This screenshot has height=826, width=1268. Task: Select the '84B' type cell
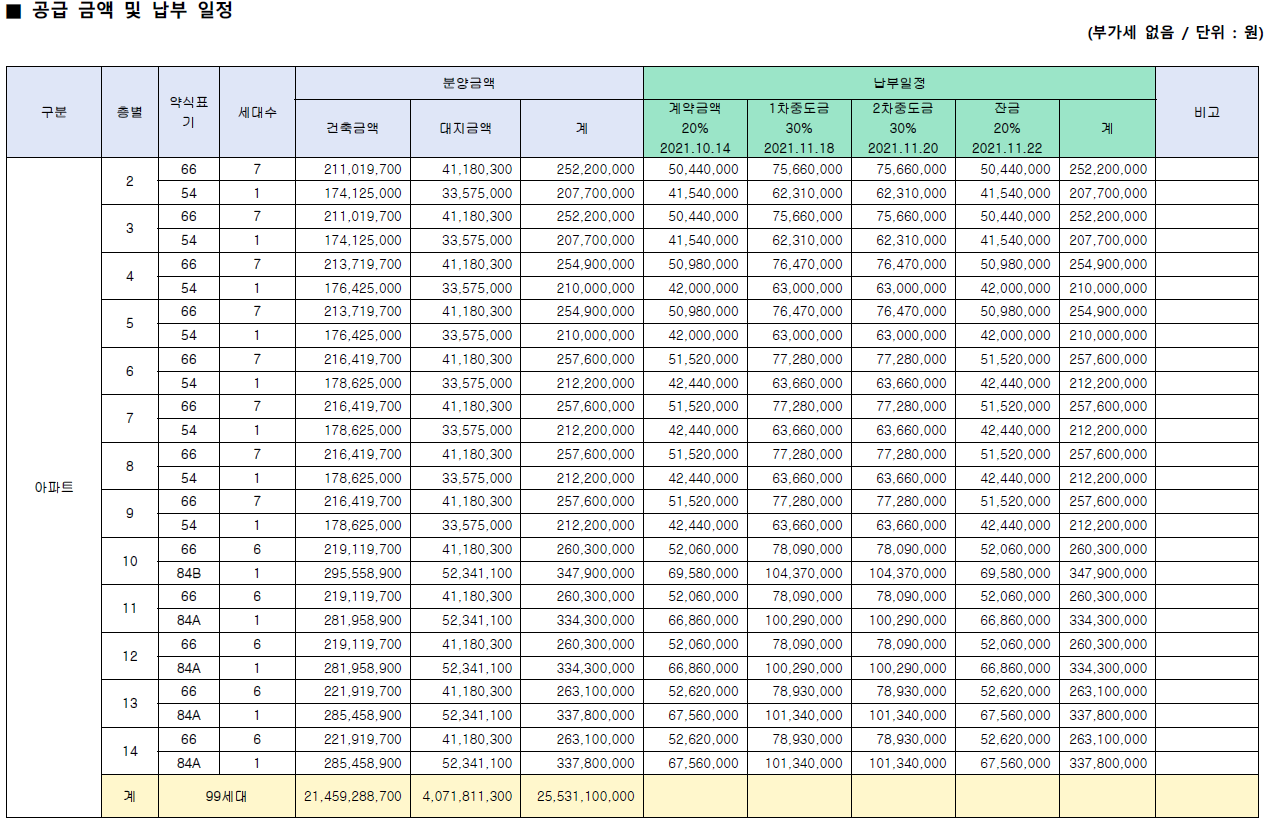tap(189, 573)
